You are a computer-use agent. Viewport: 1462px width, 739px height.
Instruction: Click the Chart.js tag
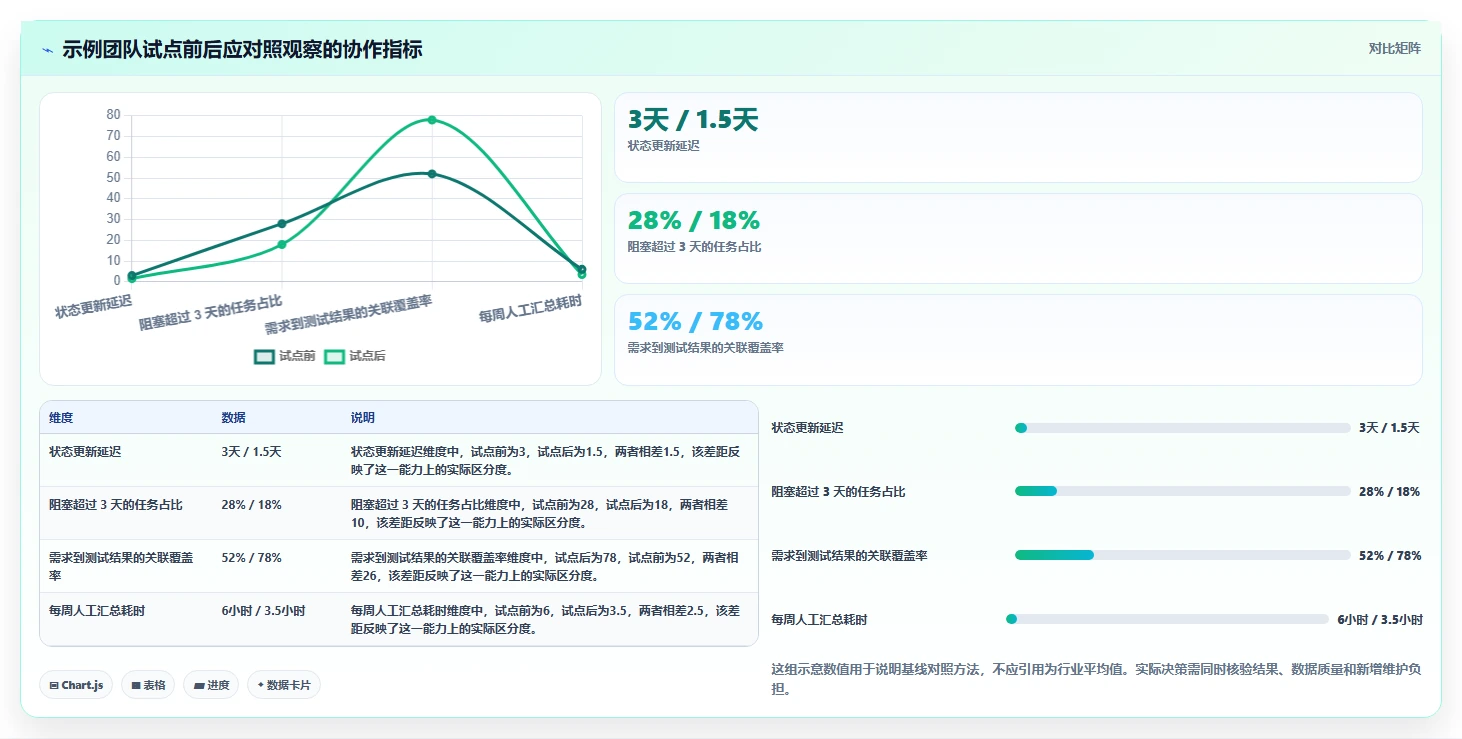(x=76, y=685)
